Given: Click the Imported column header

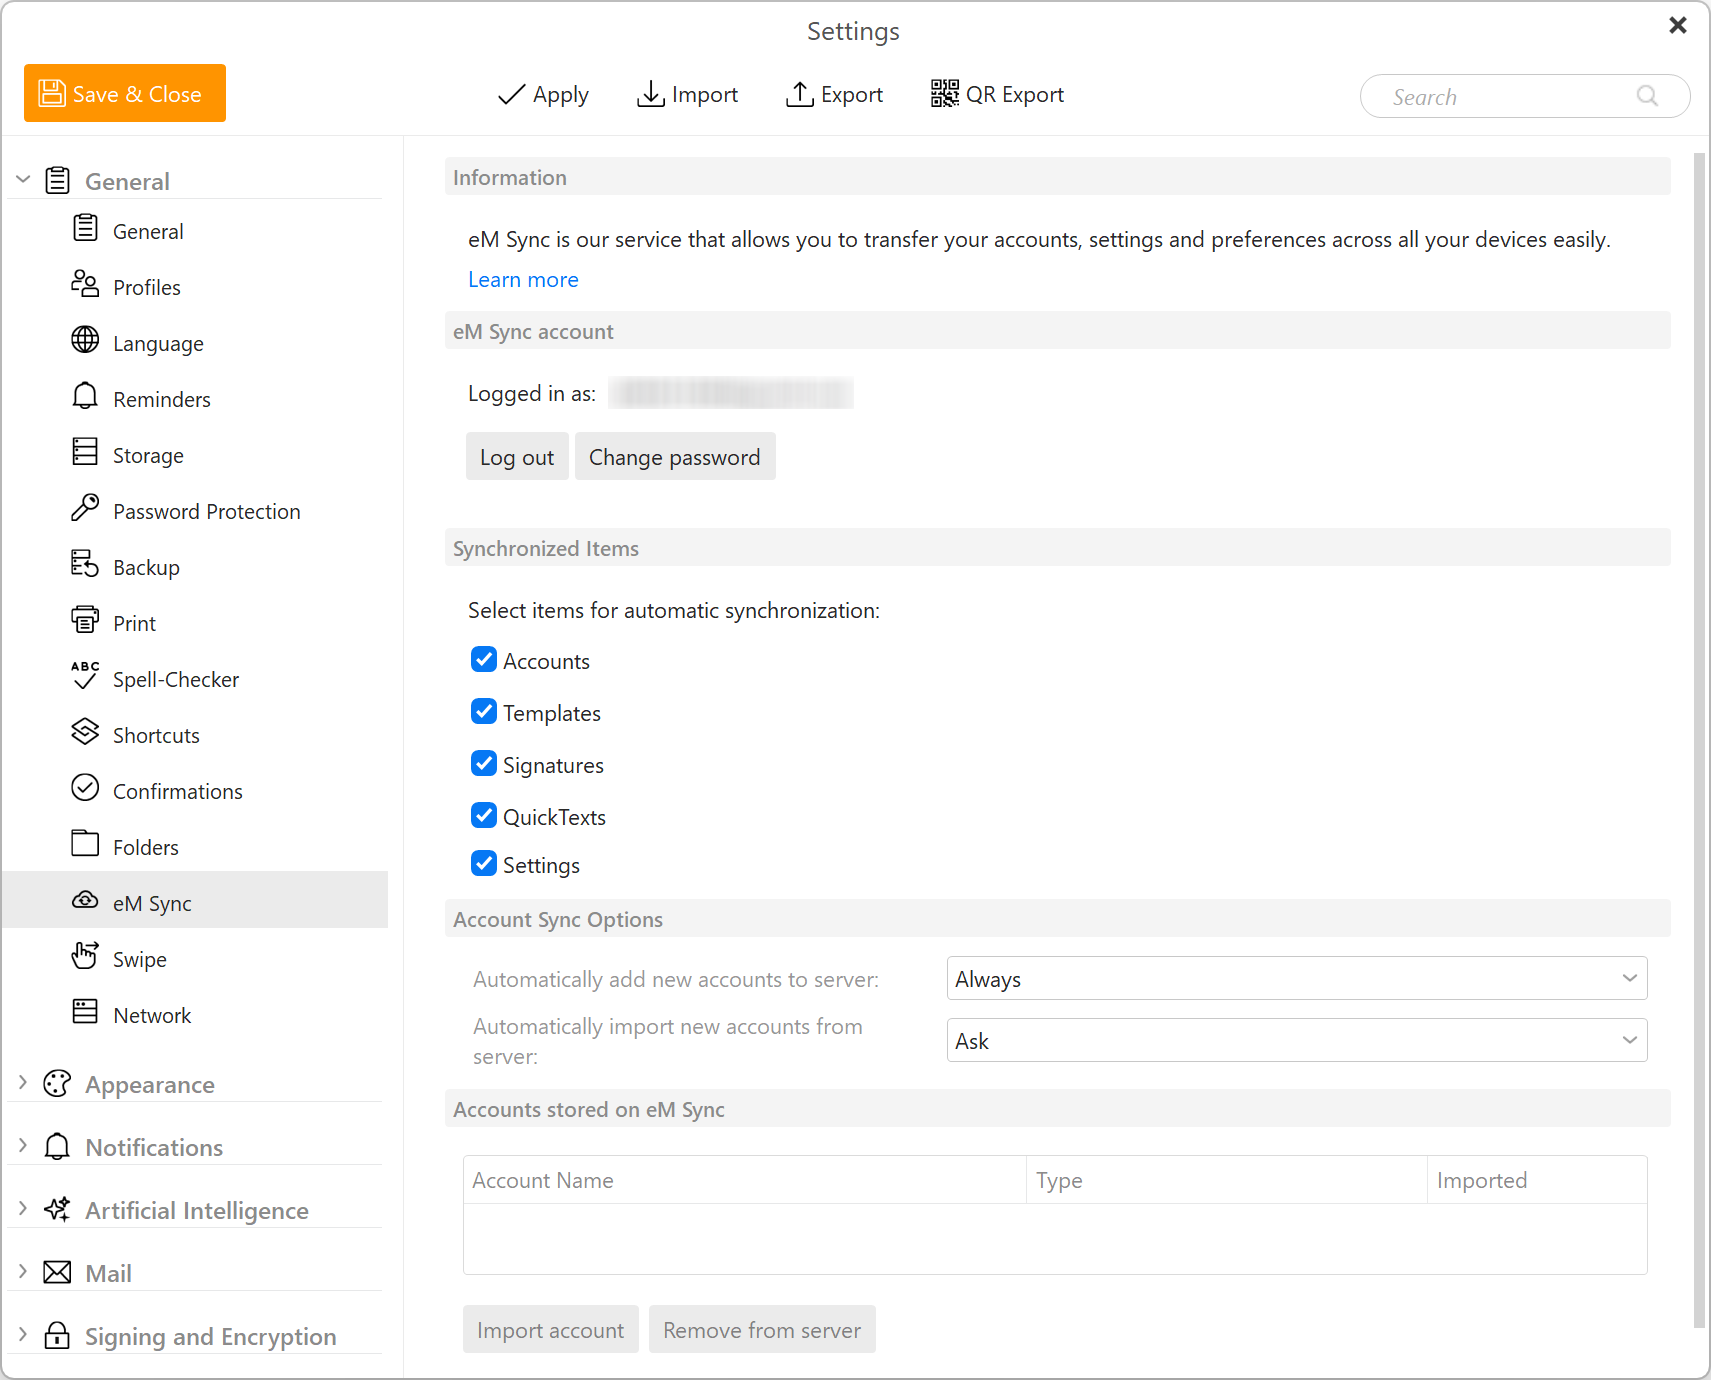Looking at the screenshot, I should click(x=1537, y=1180).
